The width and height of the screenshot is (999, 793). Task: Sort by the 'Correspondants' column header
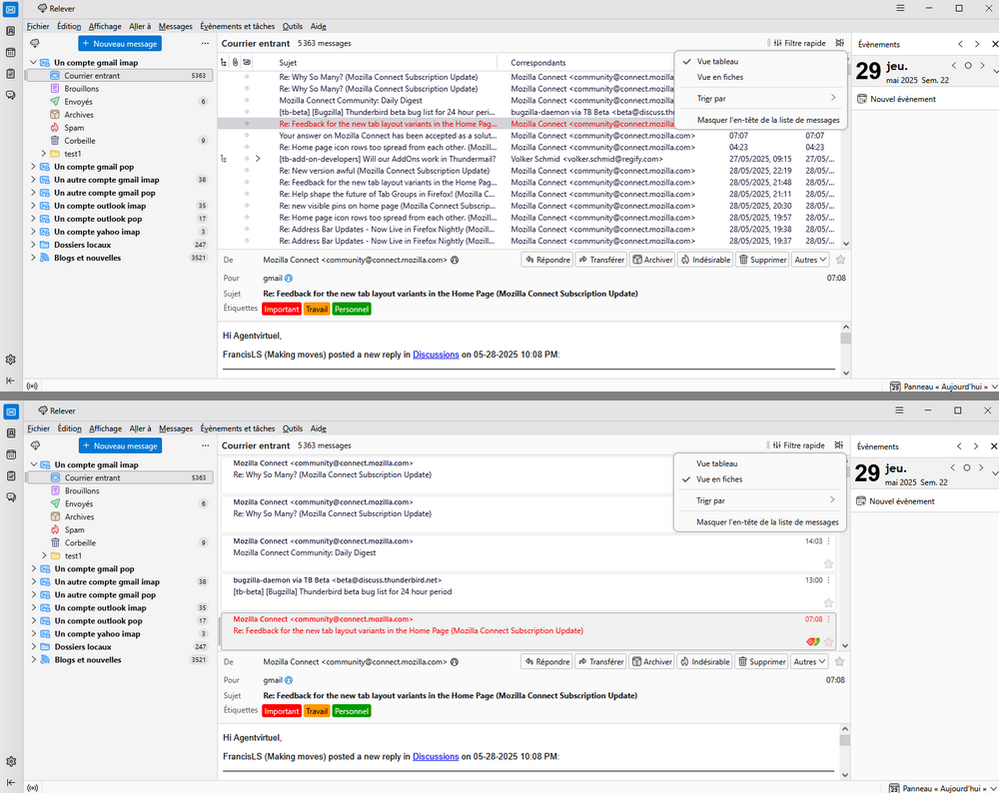[538, 62]
